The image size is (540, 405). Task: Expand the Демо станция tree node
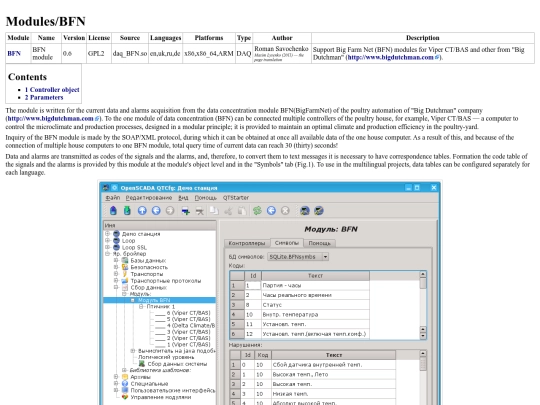(107, 234)
